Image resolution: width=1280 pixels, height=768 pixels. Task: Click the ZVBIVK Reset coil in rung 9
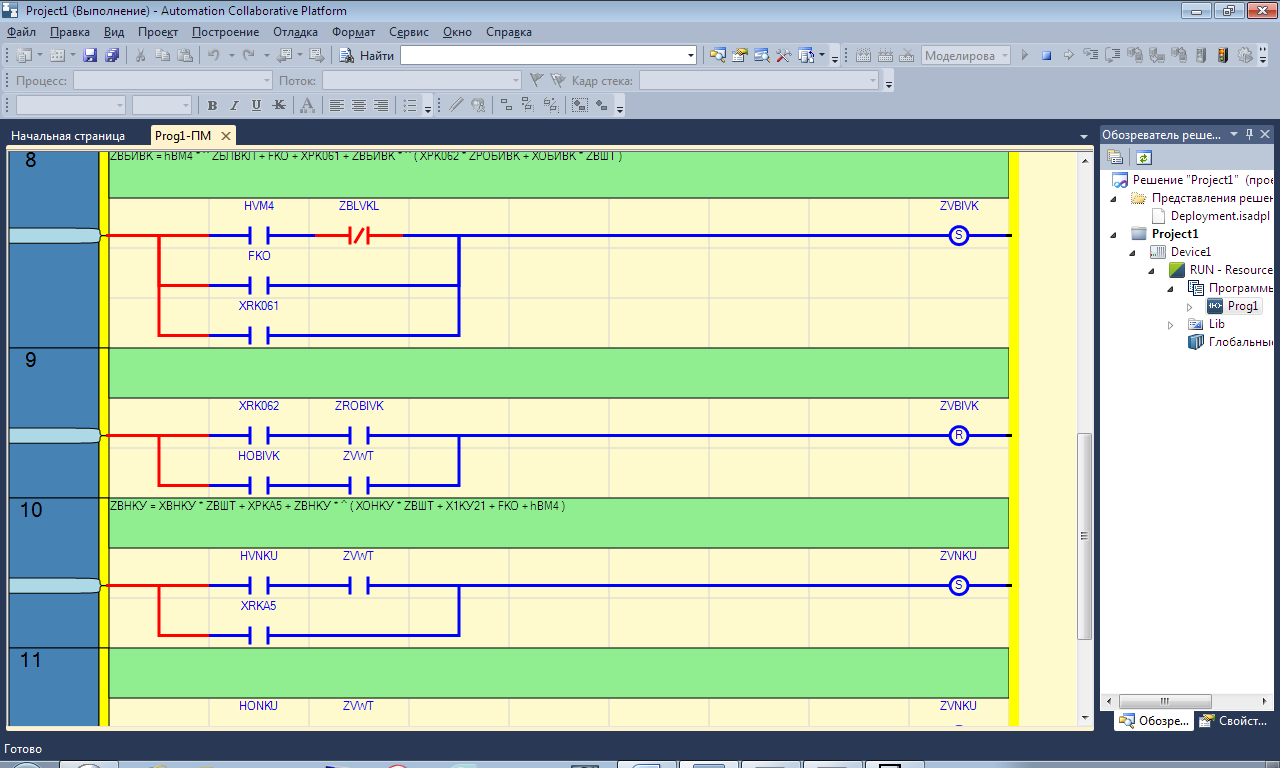(x=958, y=436)
